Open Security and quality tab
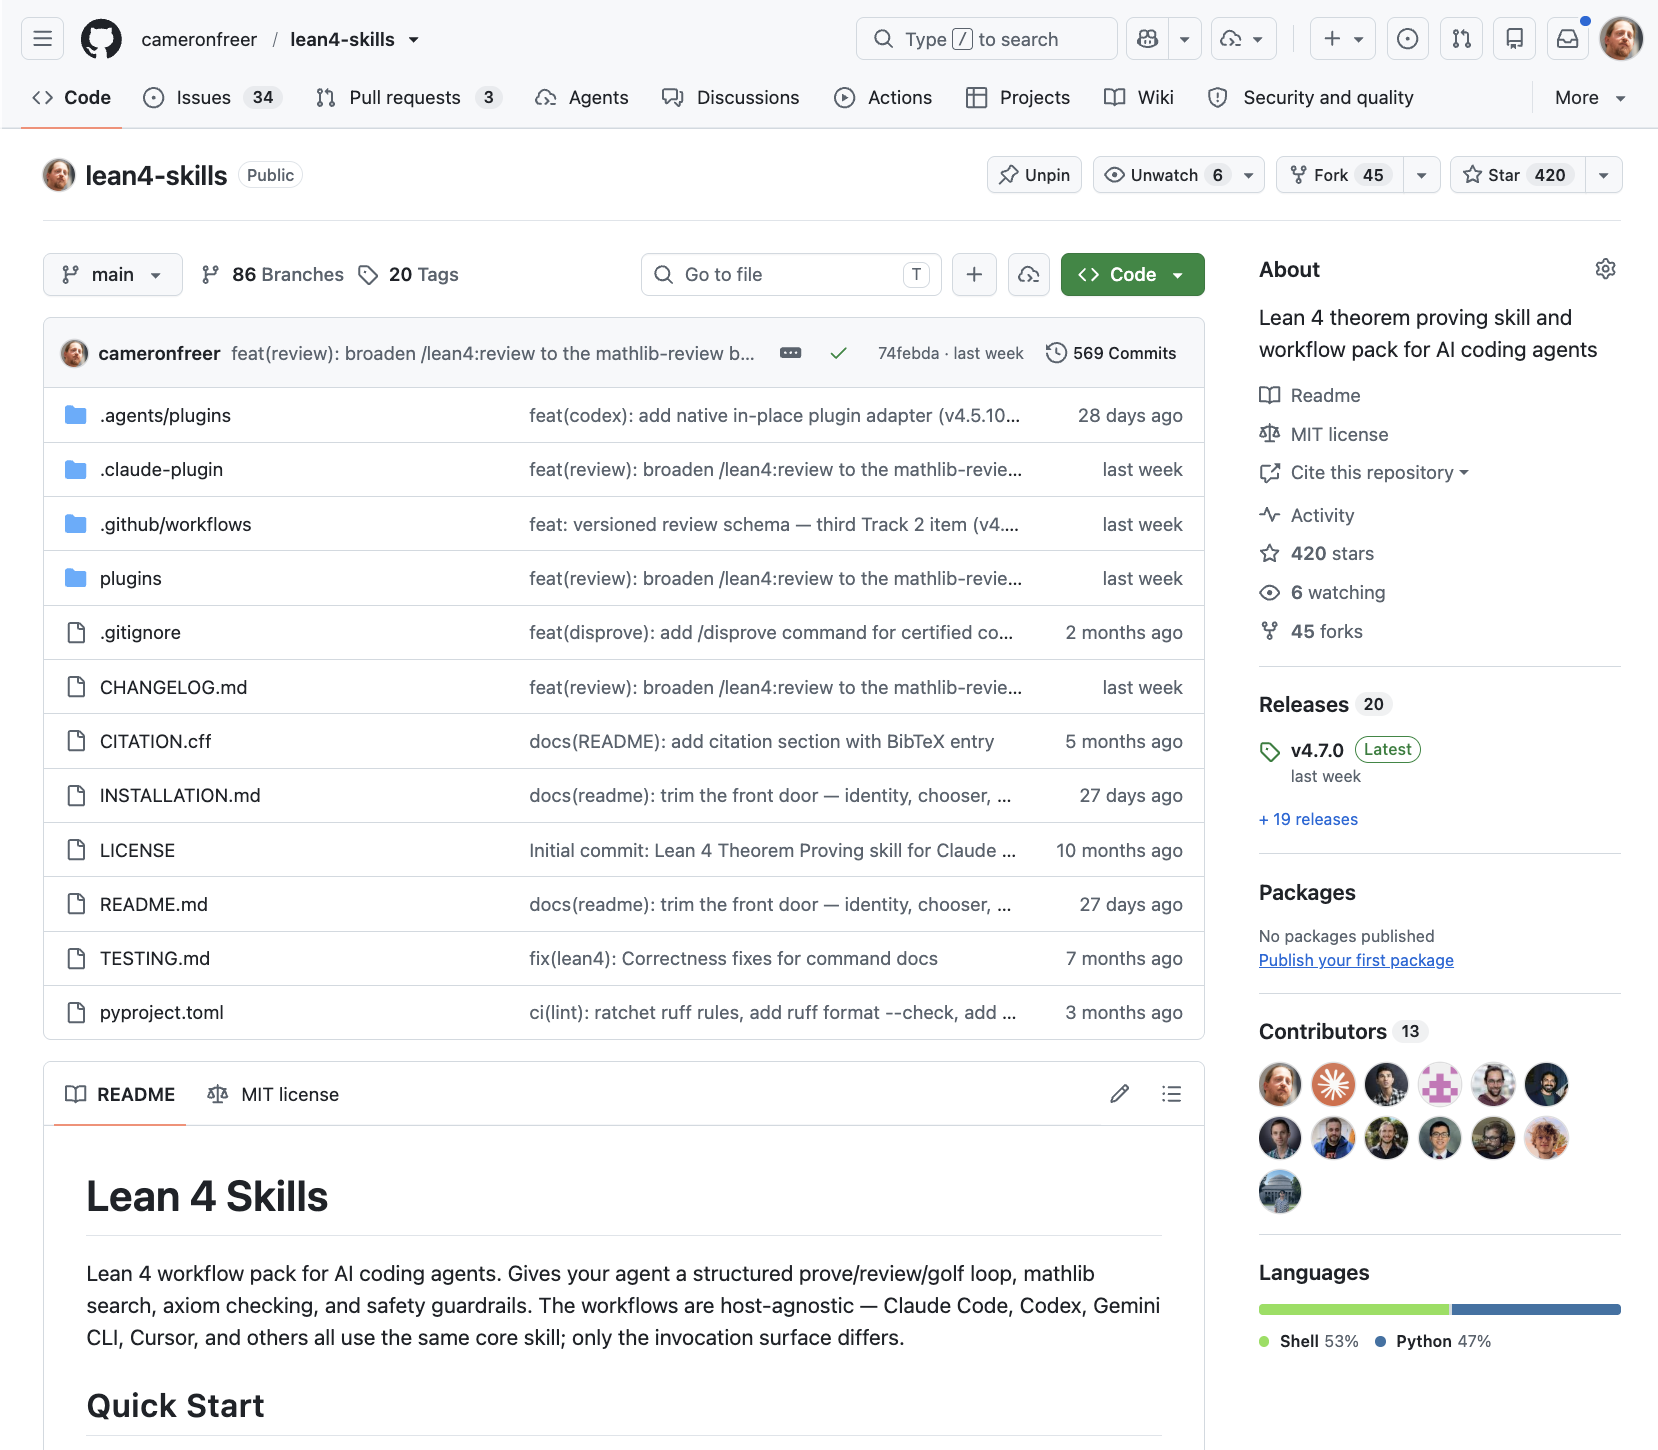1658x1450 pixels. tap(1311, 97)
